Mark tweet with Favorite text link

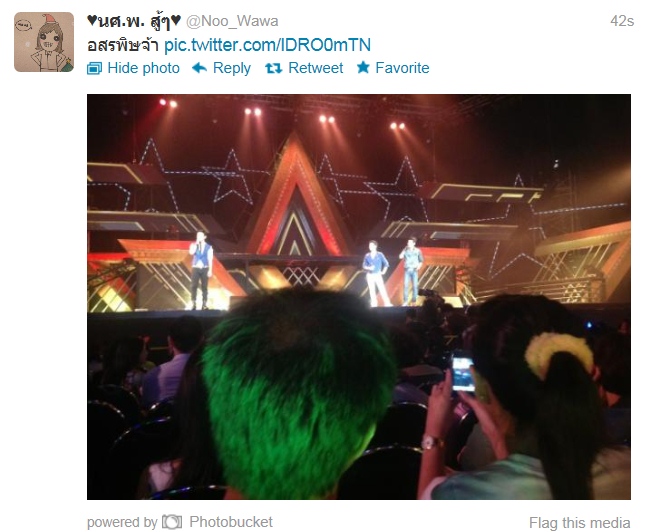click(x=402, y=68)
